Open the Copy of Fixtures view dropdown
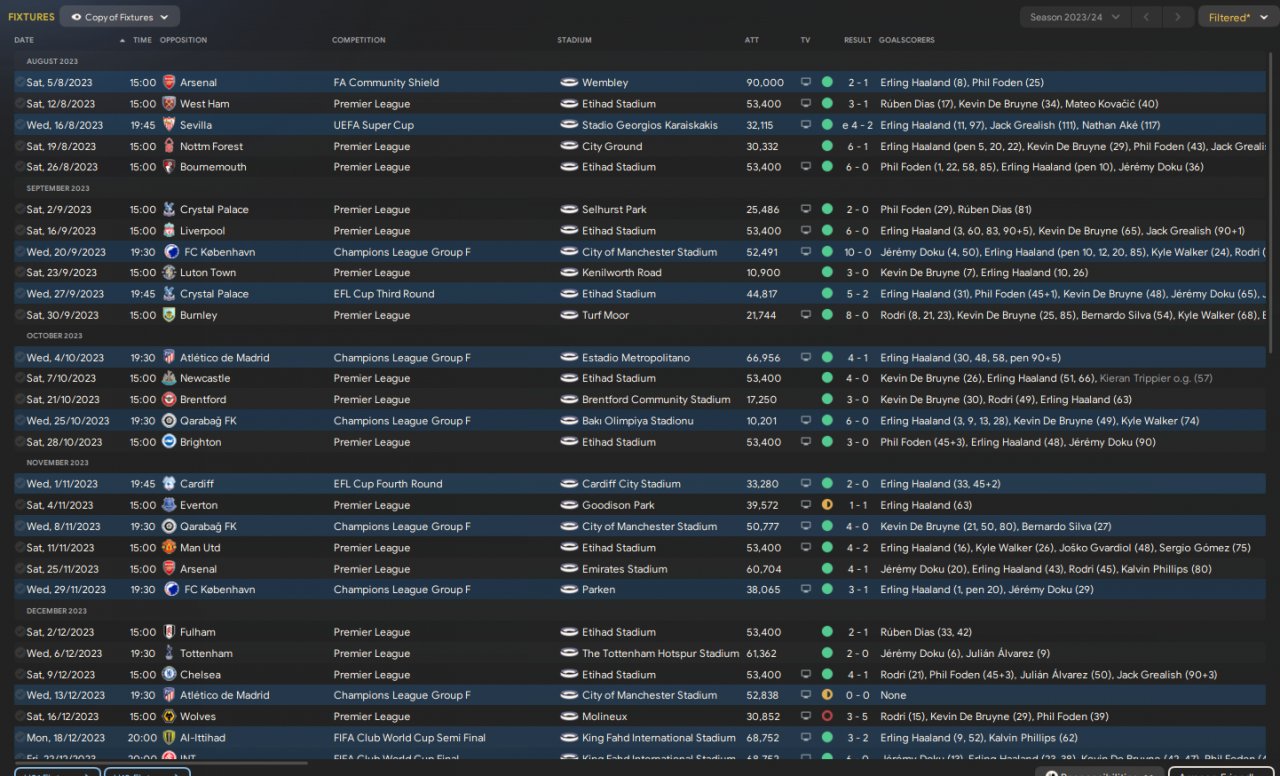This screenshot has width=1280, height=776. click(120, 17)
